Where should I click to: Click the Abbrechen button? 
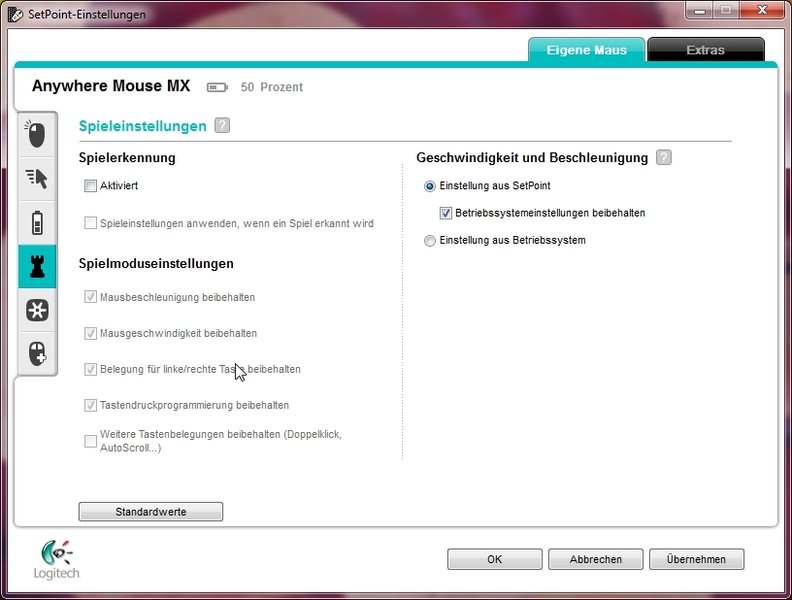(x=596, y=559)
